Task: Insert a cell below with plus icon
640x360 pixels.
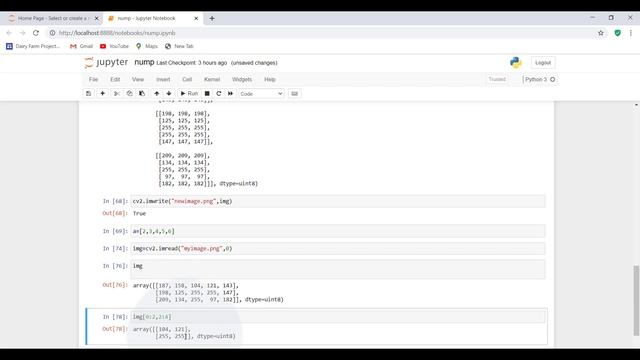Action: click(x=102, y=93)
